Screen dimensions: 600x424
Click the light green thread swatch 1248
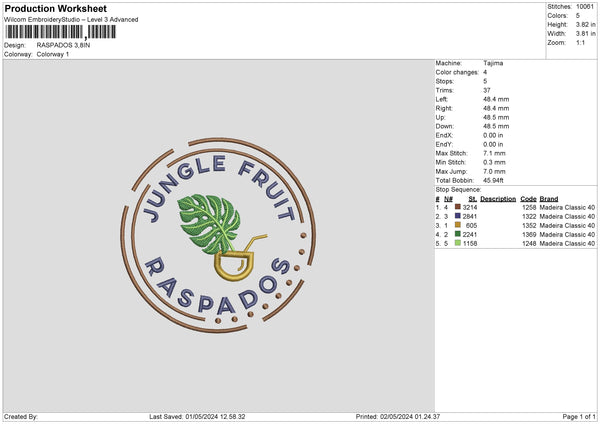tap(457, 243)
